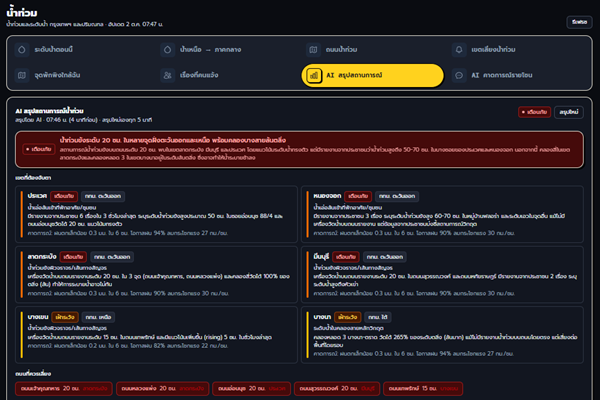Click the บางนา district name
This screenshot has height=400, width=600.
pyautogui.click(x=322, y=317)
